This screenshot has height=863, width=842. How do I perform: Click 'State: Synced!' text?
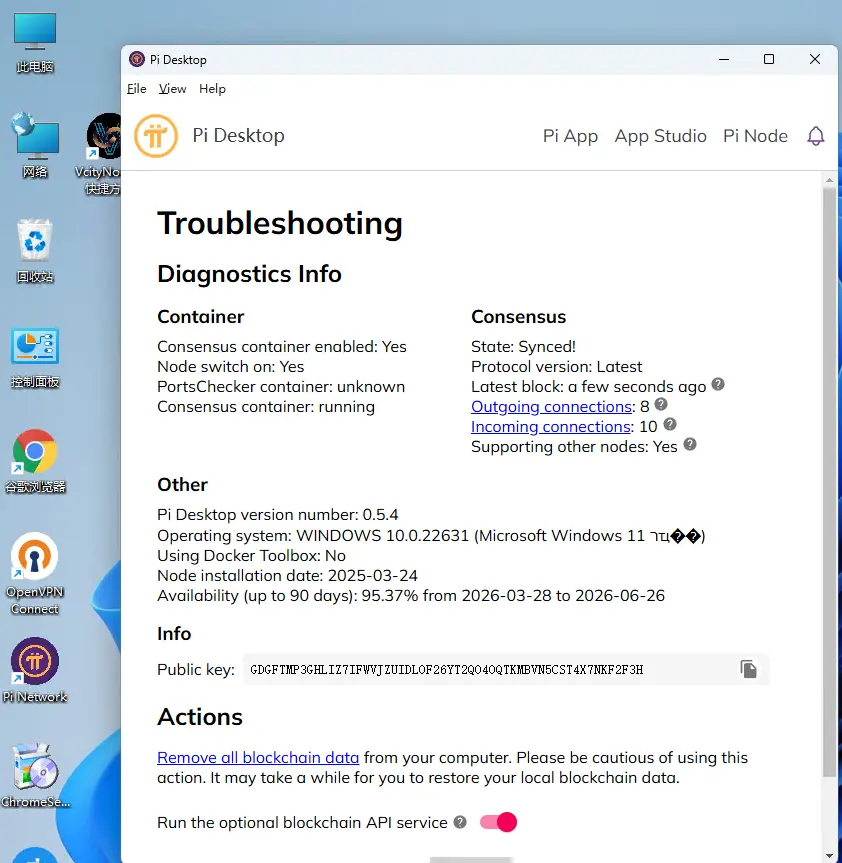[523, 347]
